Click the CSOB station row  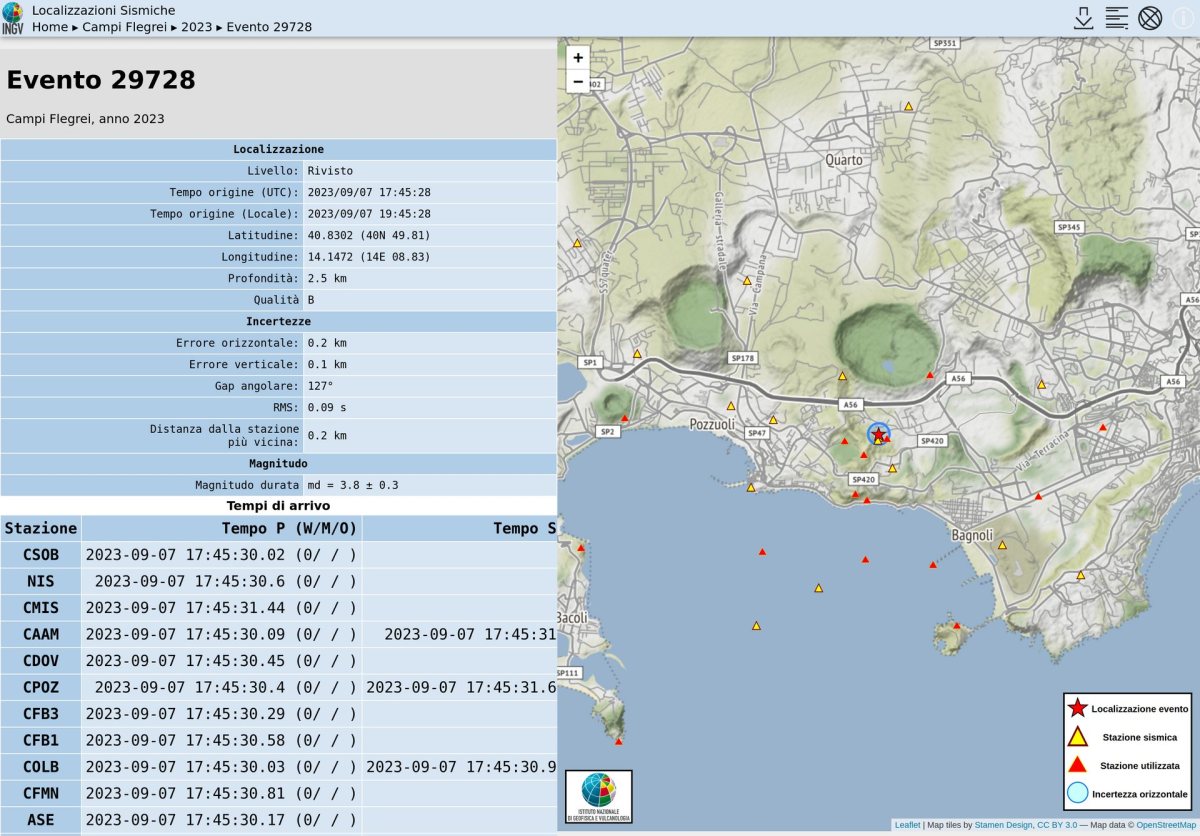coord(41,555)
